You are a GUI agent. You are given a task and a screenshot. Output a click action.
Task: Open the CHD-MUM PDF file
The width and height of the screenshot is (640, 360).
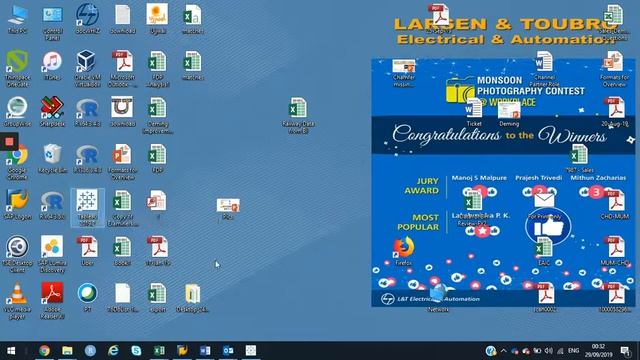(615, 205)
